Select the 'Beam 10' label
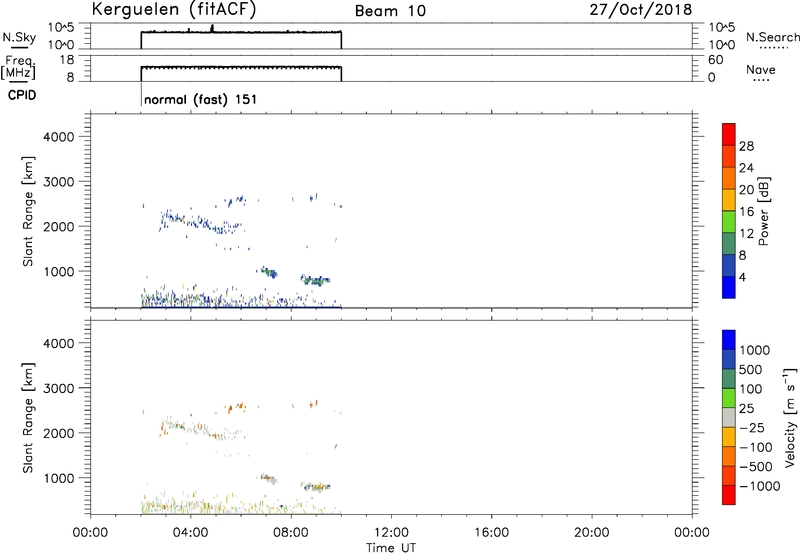The width and height of the screenshot is (800, 554). pos(390,11)
